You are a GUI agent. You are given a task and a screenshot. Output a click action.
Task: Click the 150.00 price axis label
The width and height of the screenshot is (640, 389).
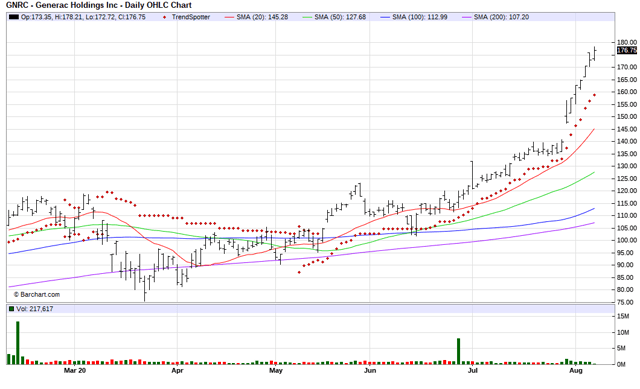point(627,117)
